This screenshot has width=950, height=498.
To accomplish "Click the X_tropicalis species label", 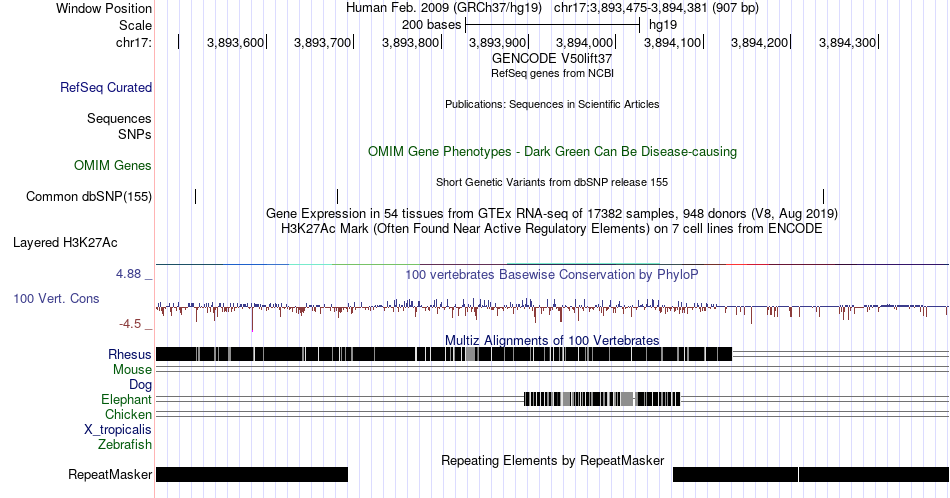I will pos(118,430).
